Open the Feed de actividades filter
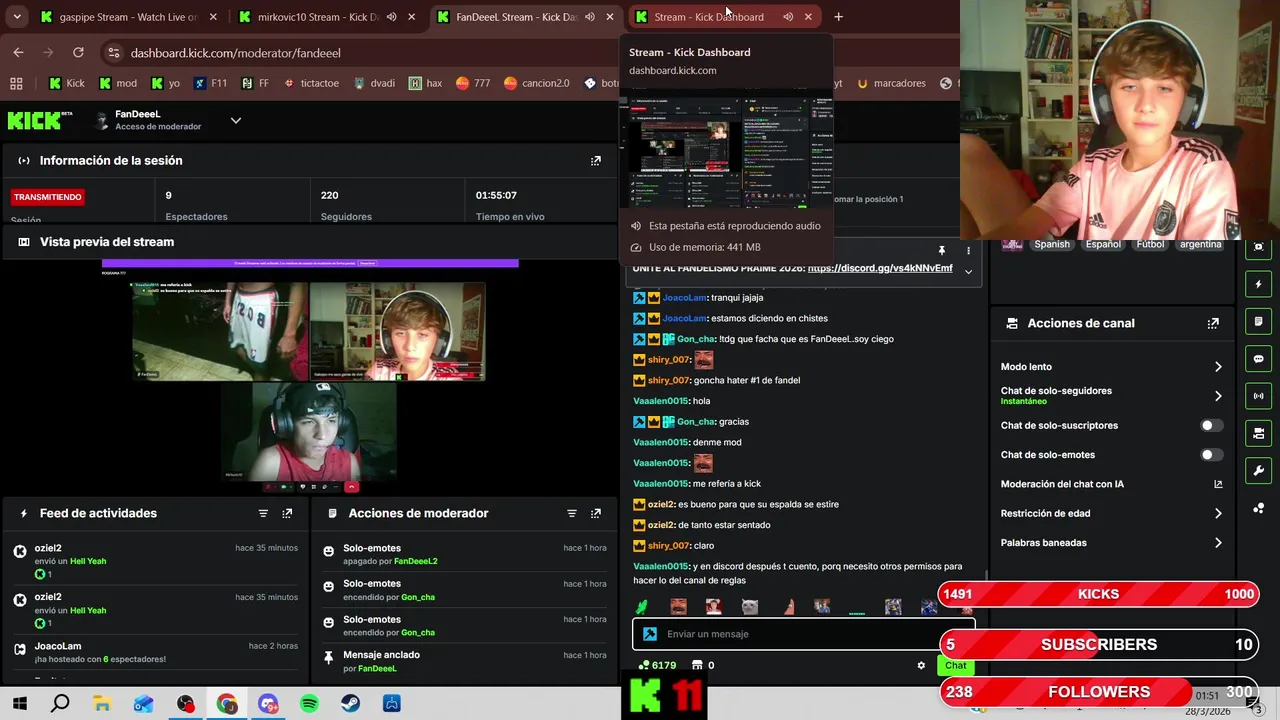This screenshot has width=1280, height=720. pyautogui.click(x=263, y=513)
